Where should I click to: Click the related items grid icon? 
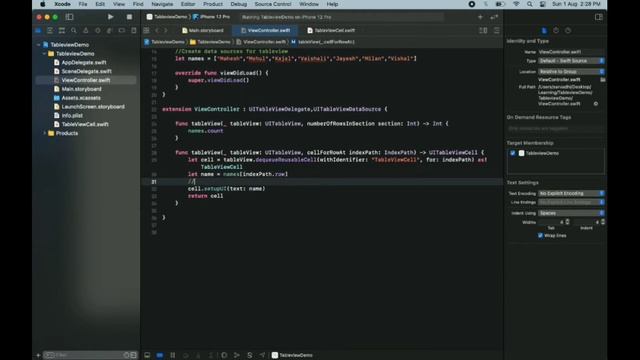pos(146,30)
